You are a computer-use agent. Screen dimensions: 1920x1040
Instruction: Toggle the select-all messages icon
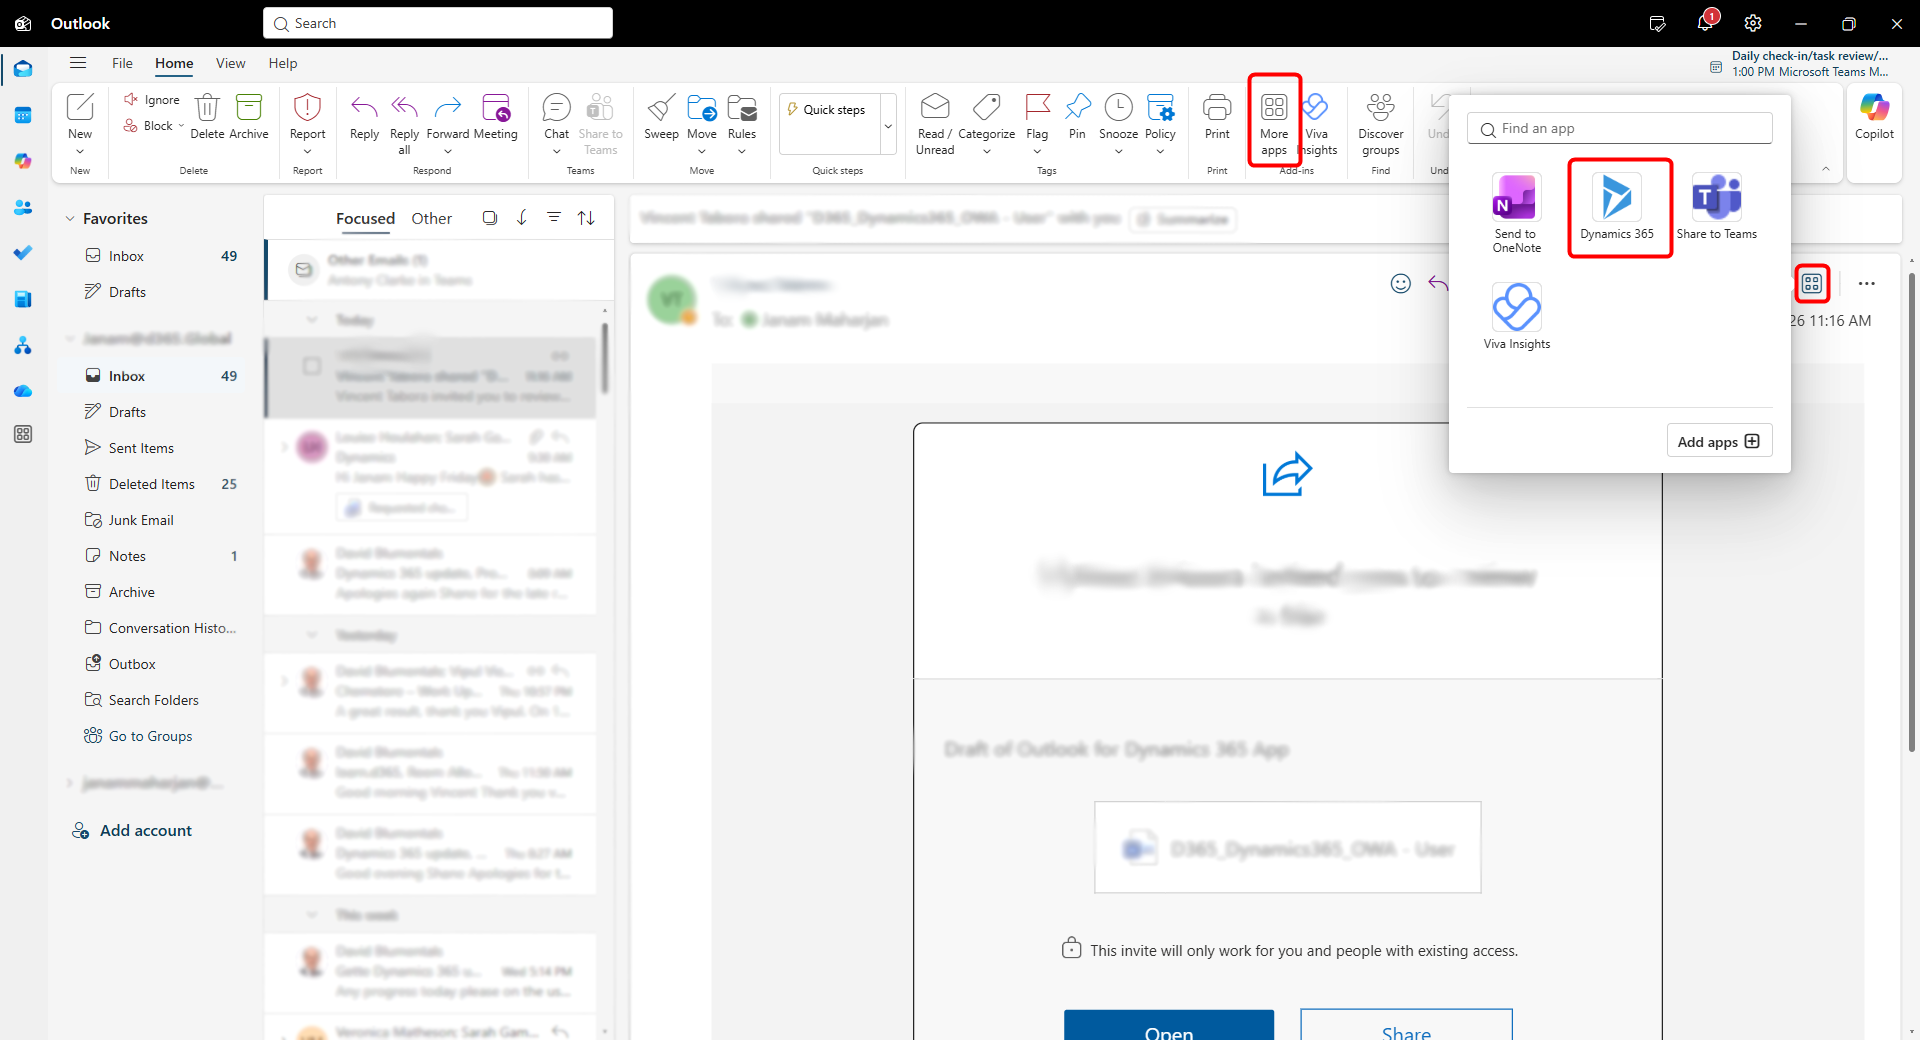pyautogui.click(x=490, y=218)
